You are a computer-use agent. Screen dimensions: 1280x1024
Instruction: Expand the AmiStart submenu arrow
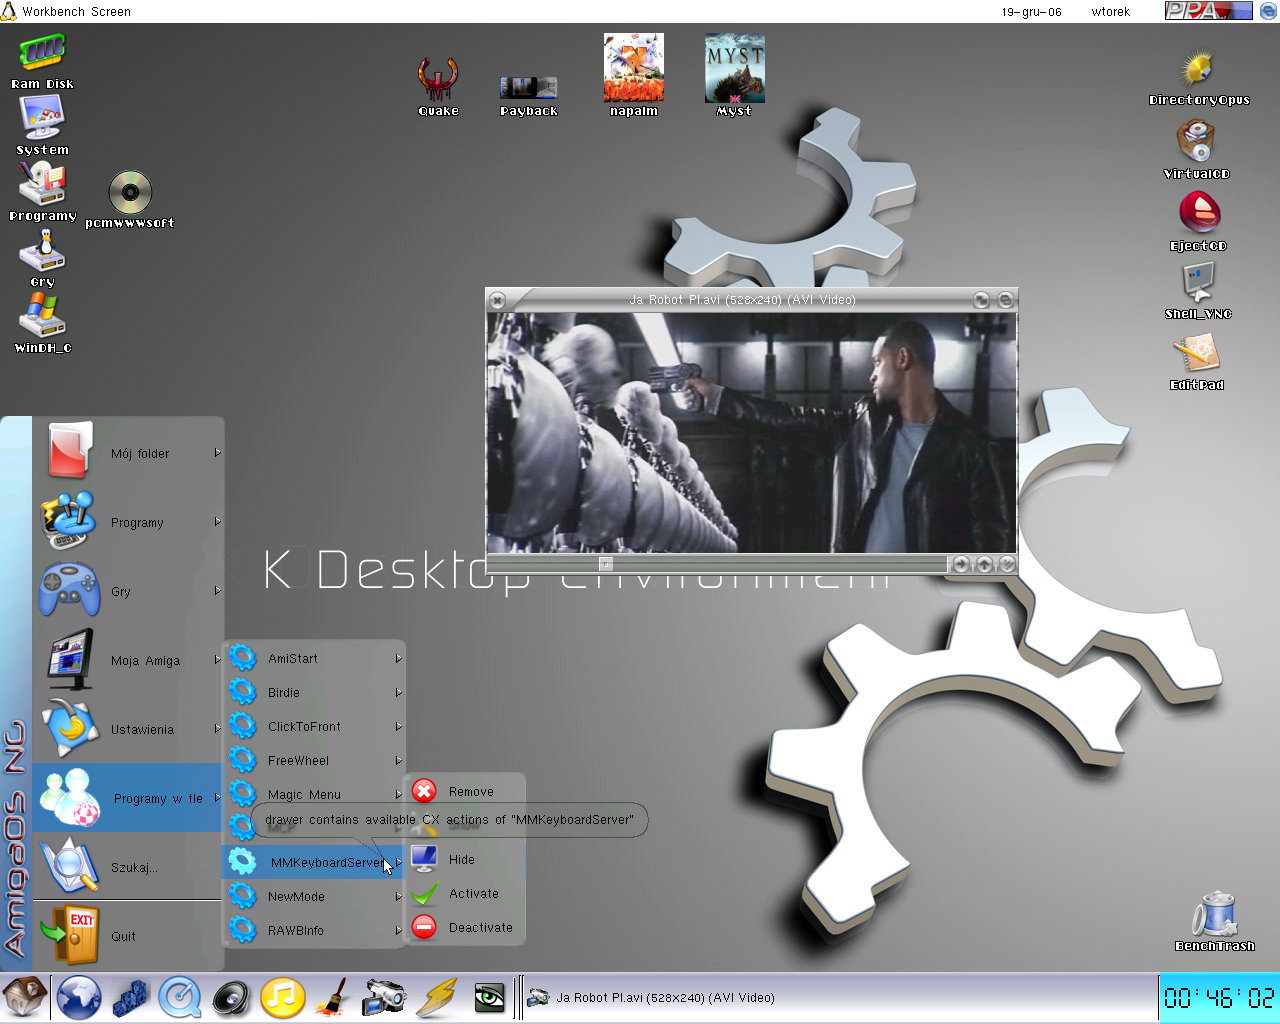(x=398, y=659)
